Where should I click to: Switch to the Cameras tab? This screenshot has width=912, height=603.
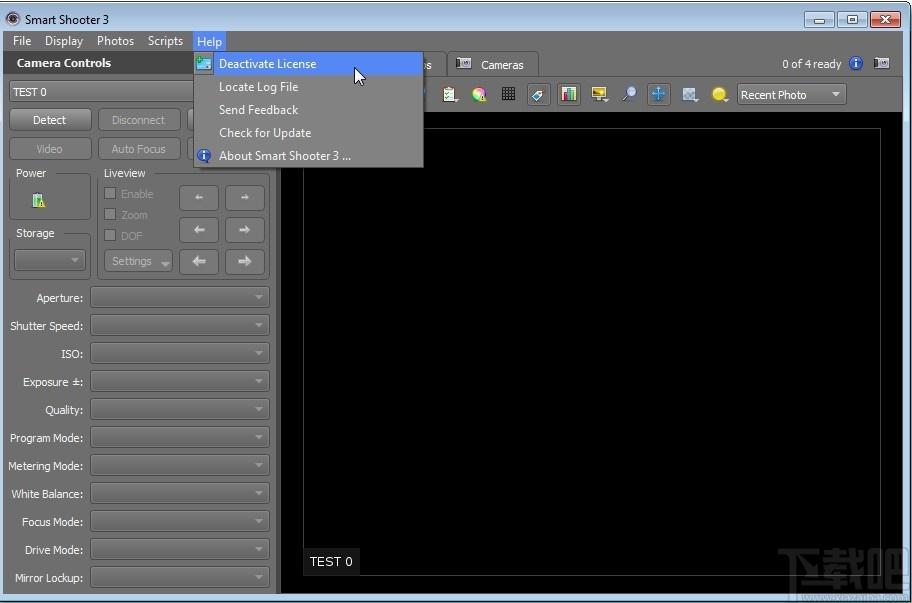point(492,64)
